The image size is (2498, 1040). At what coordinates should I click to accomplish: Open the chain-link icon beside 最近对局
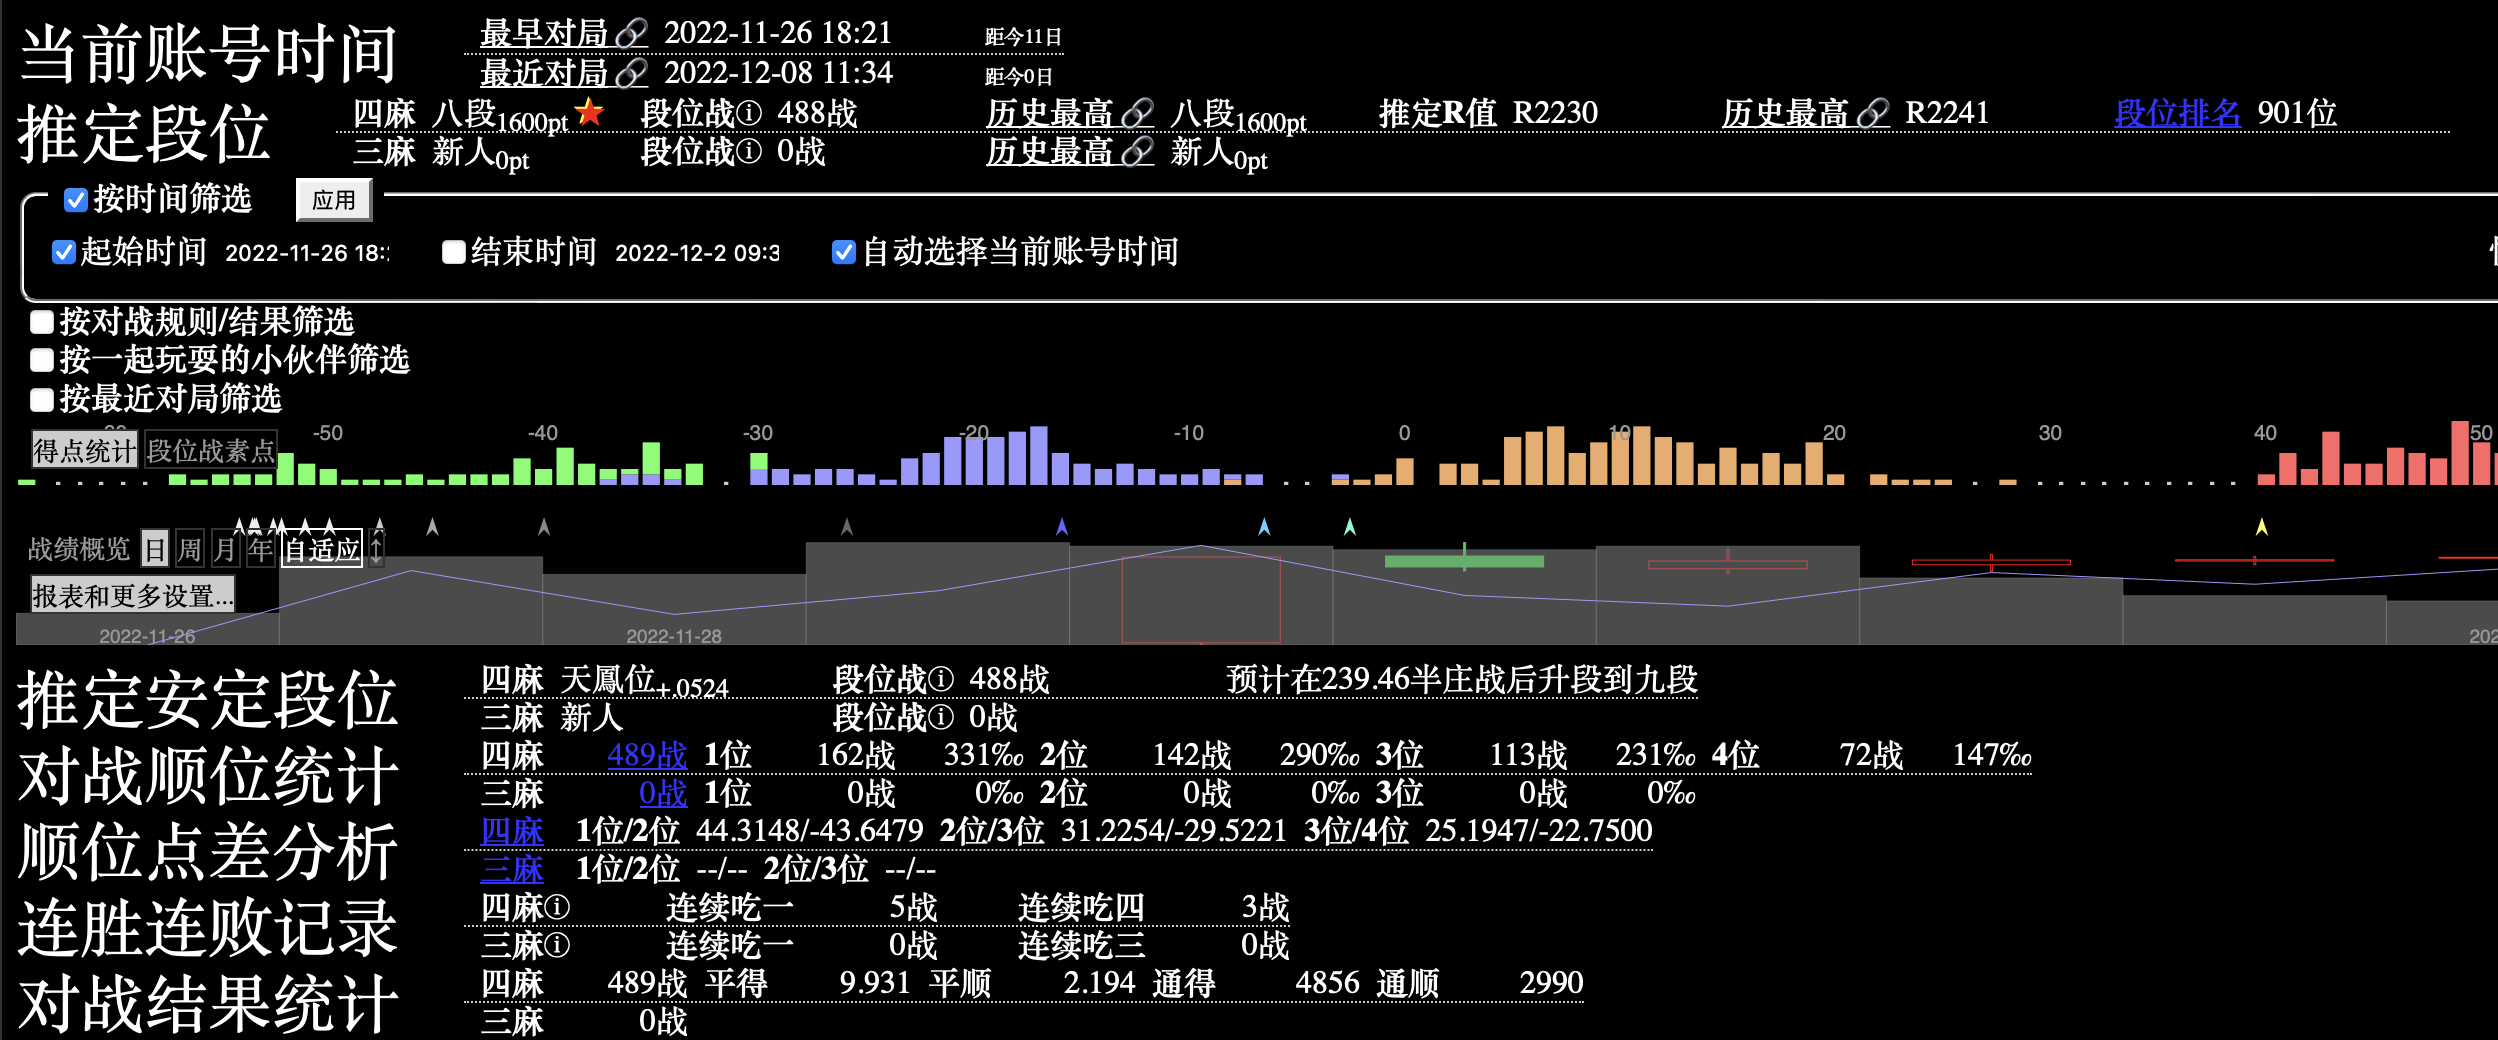[x=631, y=74]
